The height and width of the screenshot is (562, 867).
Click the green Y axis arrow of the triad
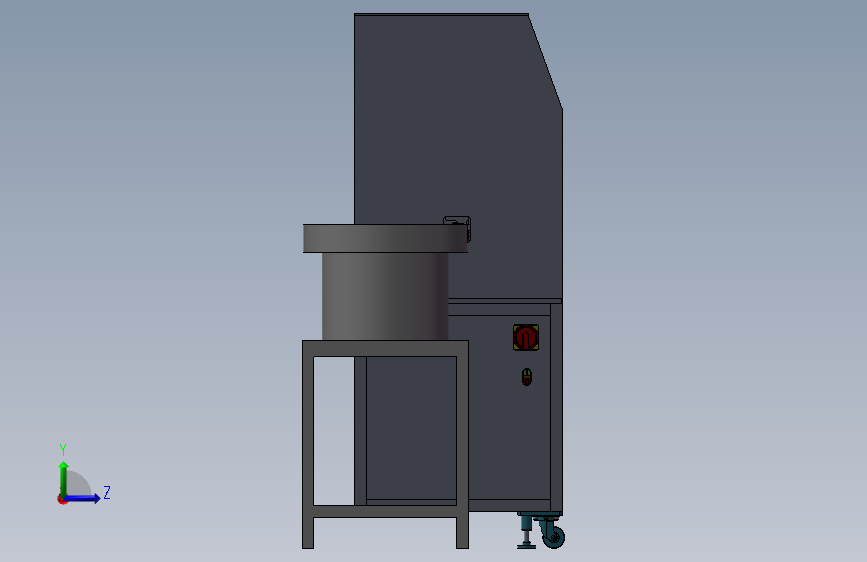[64, 479]
